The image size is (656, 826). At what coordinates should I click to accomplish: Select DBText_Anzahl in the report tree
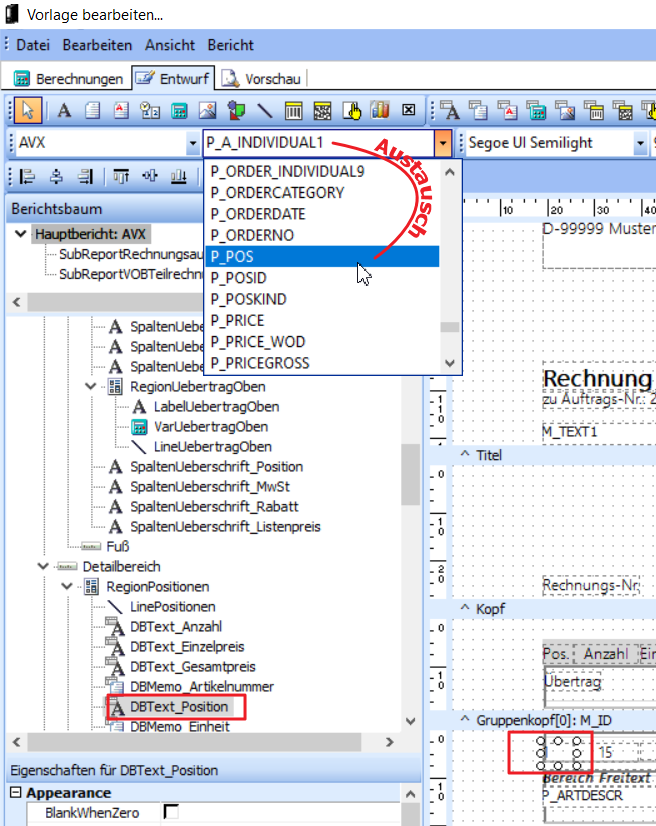click(176, 626)
